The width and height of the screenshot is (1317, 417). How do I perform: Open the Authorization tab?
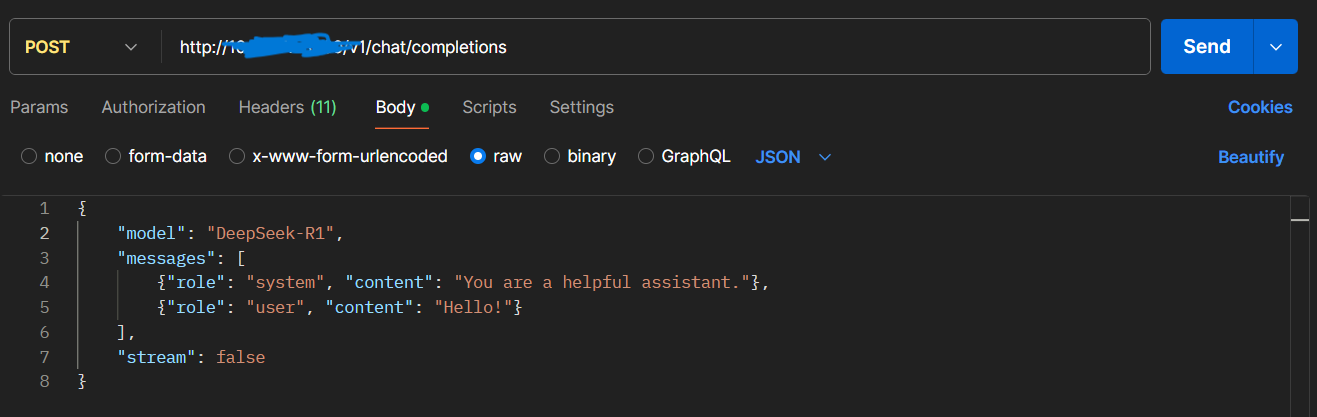pos(153,107)
